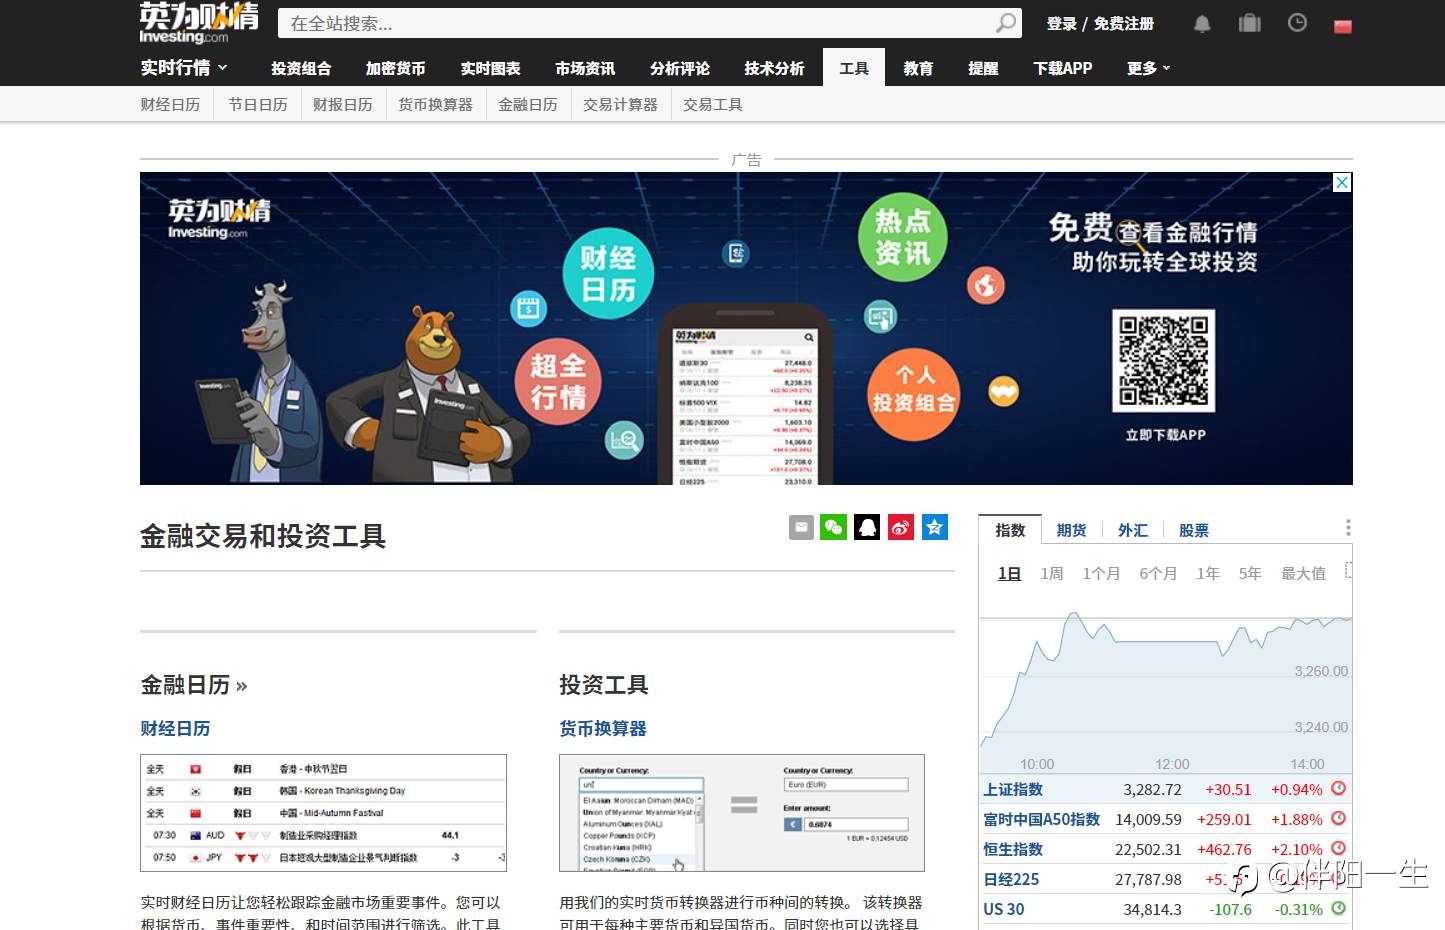Screen dimensions: 1445x930
Task: Click clock icon beside 富时中国A50指数
Action: [1338, 818]
